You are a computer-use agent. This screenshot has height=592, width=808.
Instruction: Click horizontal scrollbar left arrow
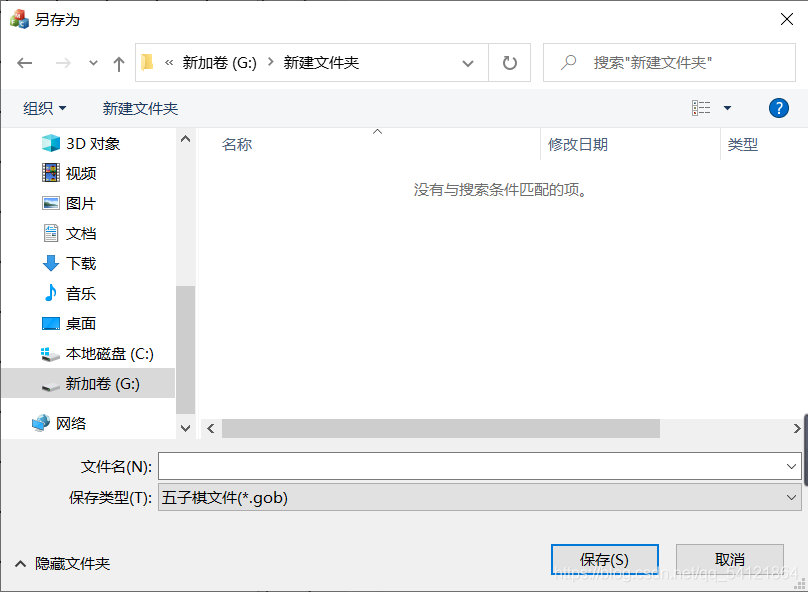point(211,428)
